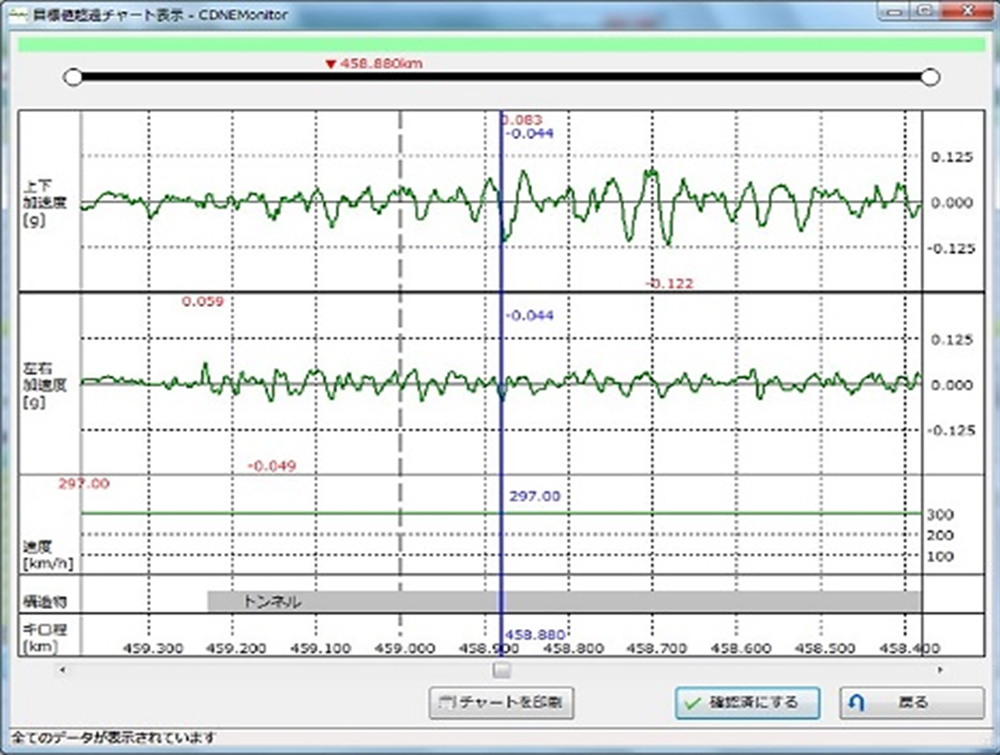Click the left handle of the range slider

[x=73, y=77]
